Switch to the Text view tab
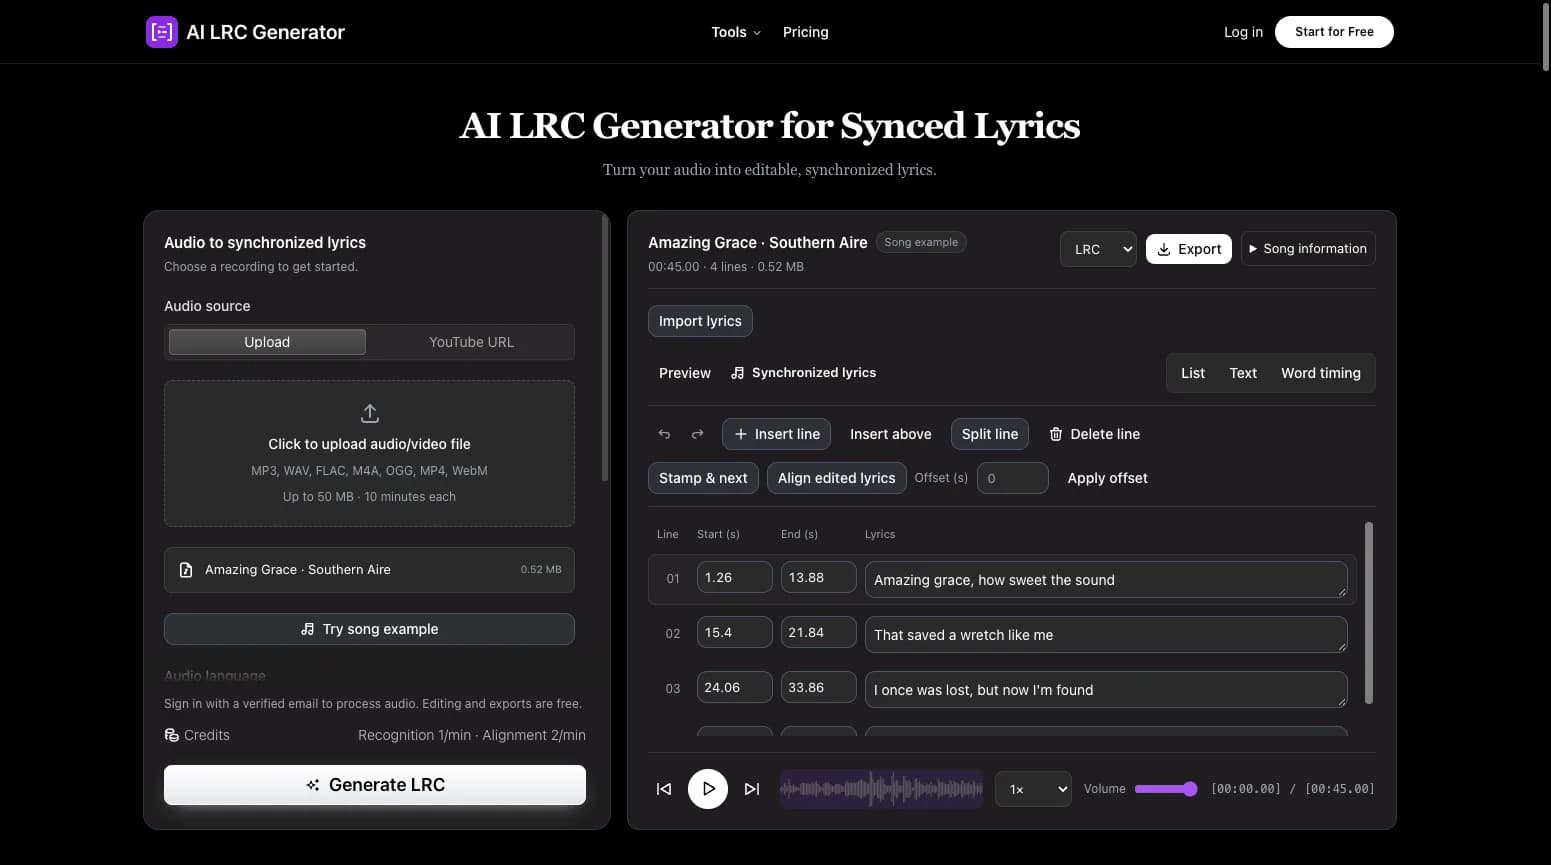The width and height of the screenshot is (1551, 865). (x=1243, y=373)
